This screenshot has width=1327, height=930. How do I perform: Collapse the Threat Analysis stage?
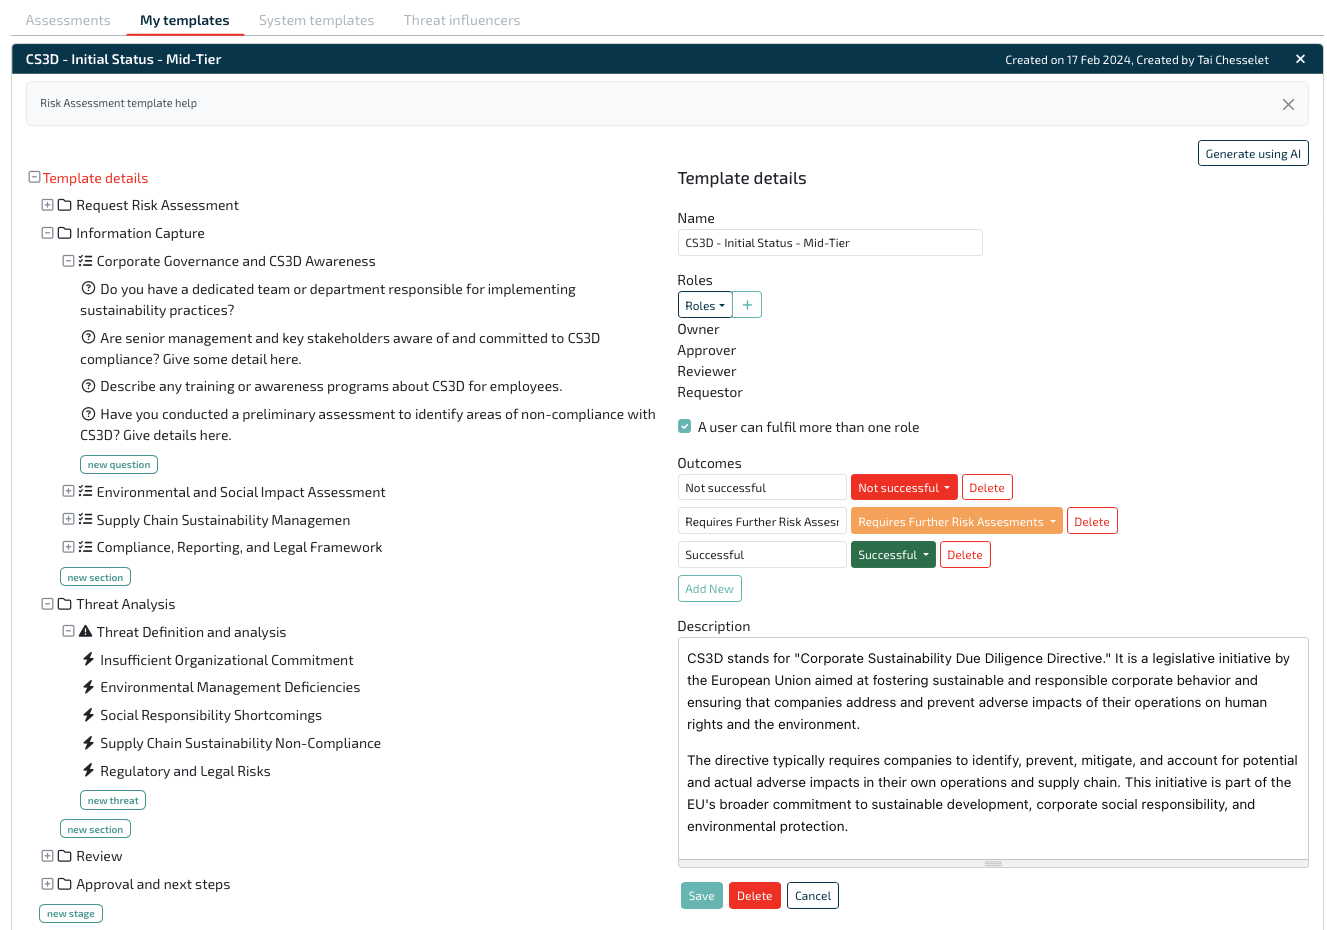coord(47,604)
